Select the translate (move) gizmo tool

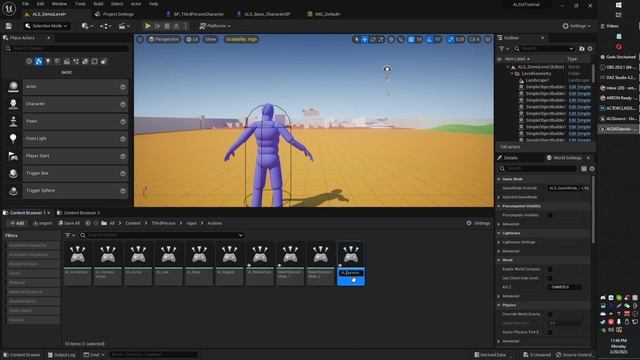pos(364,40)
